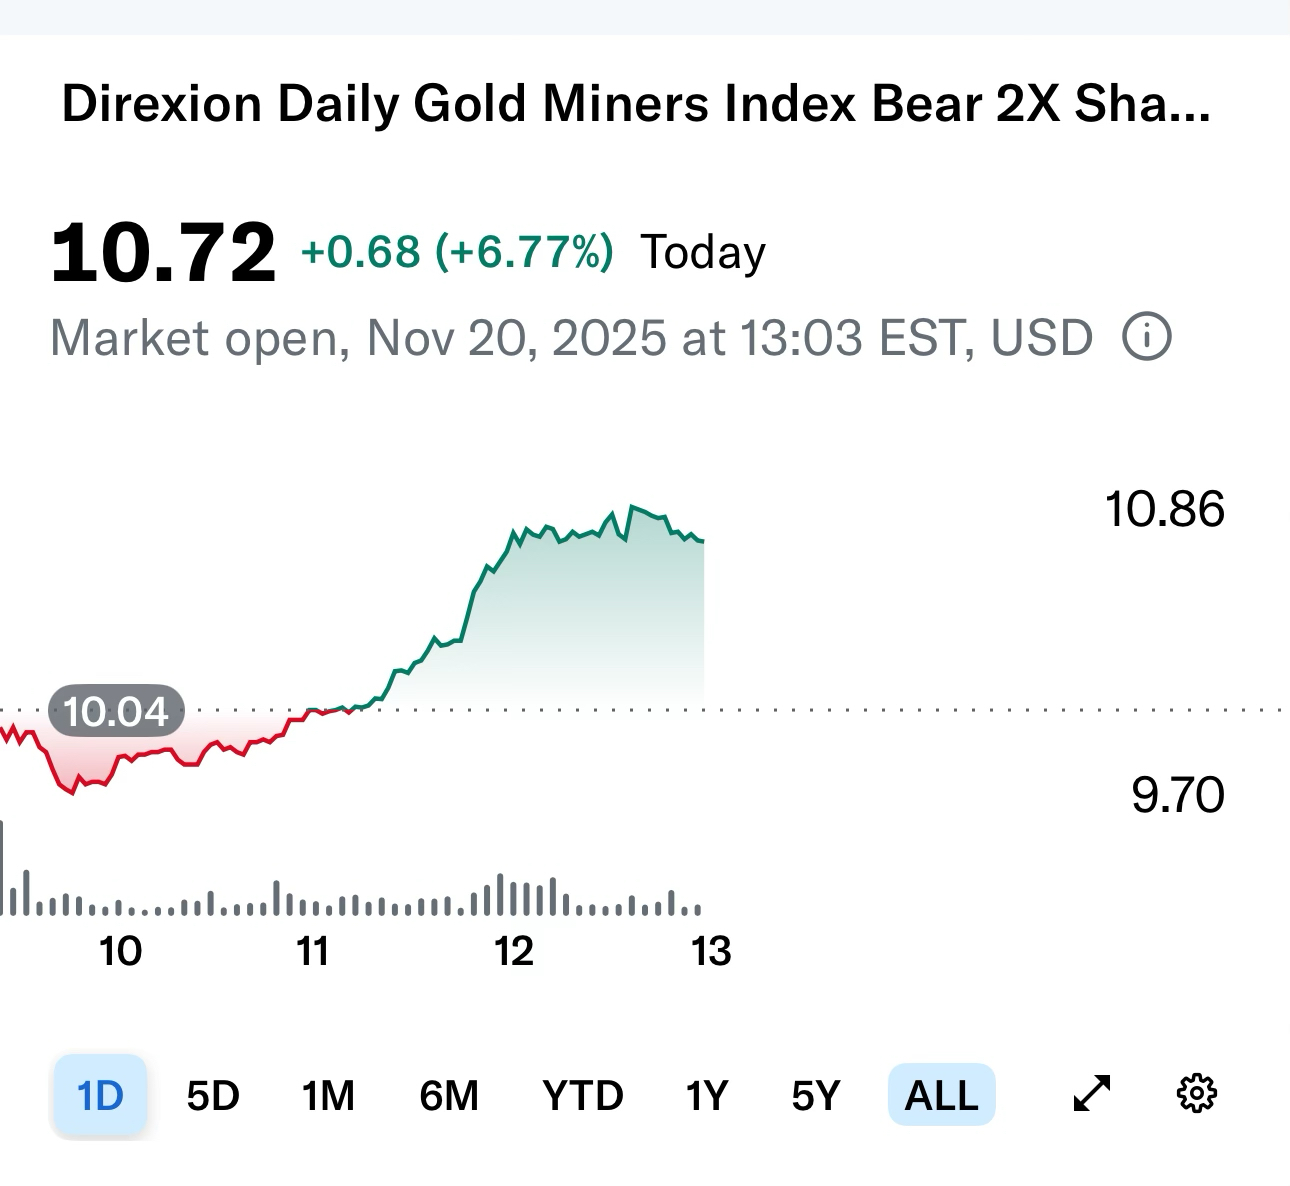Screen dimensions: 1290x1186
Task: Switch to 6M time range
Action: pyautogui.click(x=449, y=1096)
